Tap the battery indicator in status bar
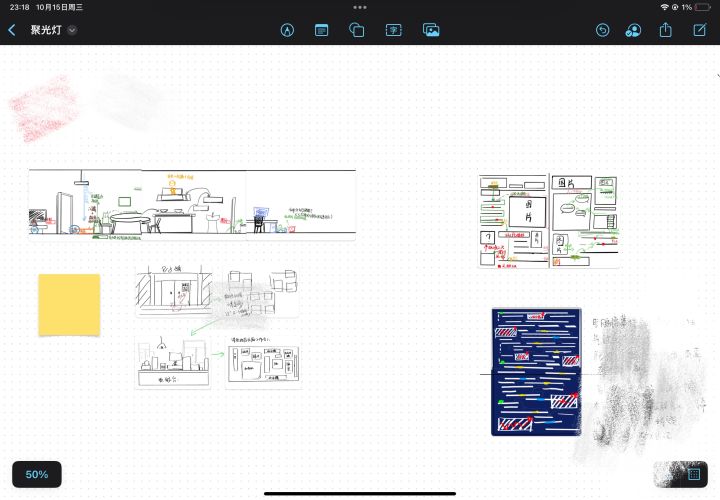 [x=703, y=7]
